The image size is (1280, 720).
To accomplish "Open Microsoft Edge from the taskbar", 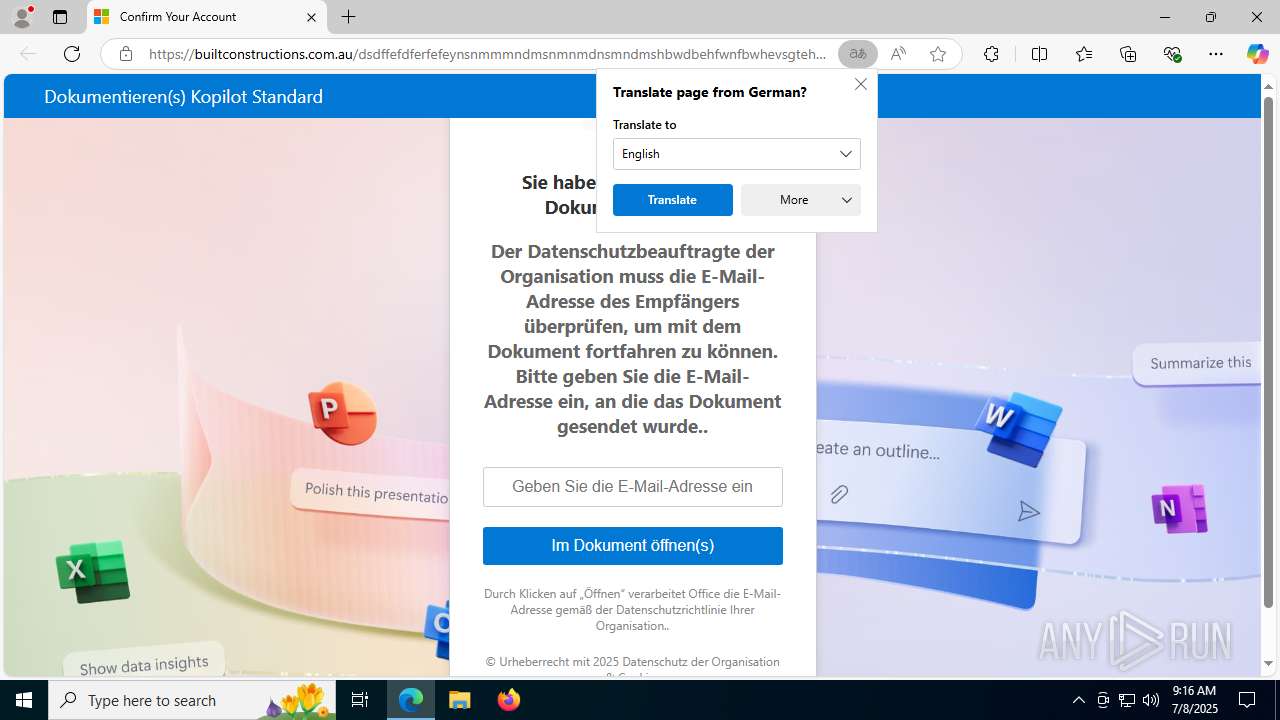I will (x=411, y=700).
